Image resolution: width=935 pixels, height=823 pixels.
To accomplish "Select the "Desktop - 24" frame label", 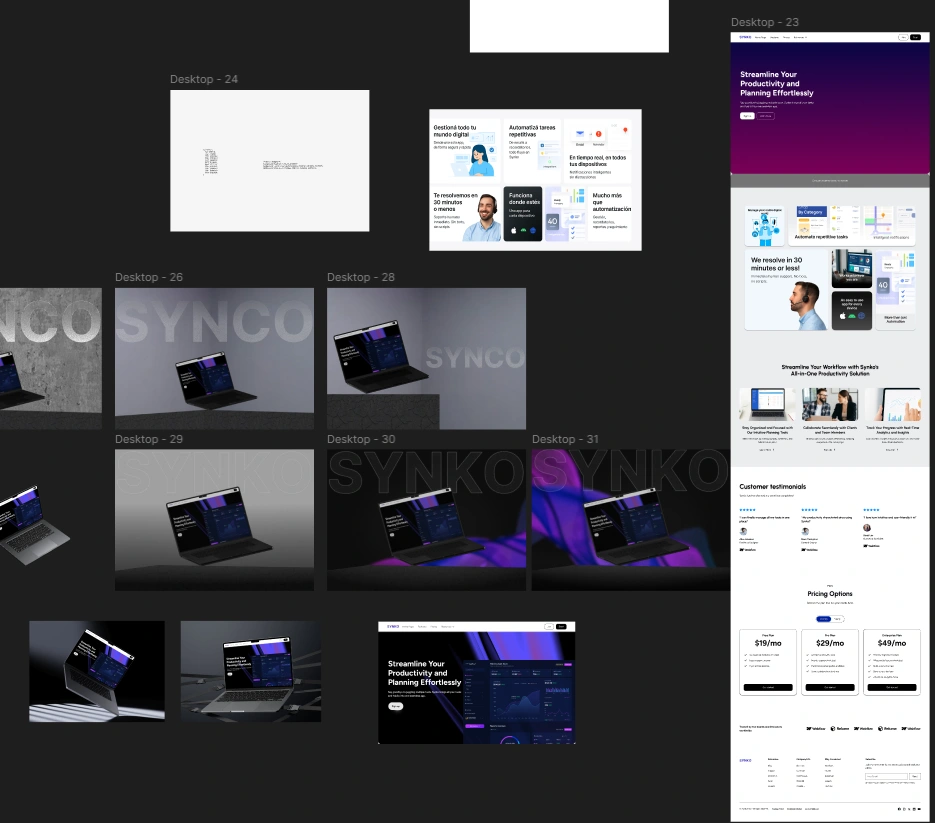I will tap(204, 79).
